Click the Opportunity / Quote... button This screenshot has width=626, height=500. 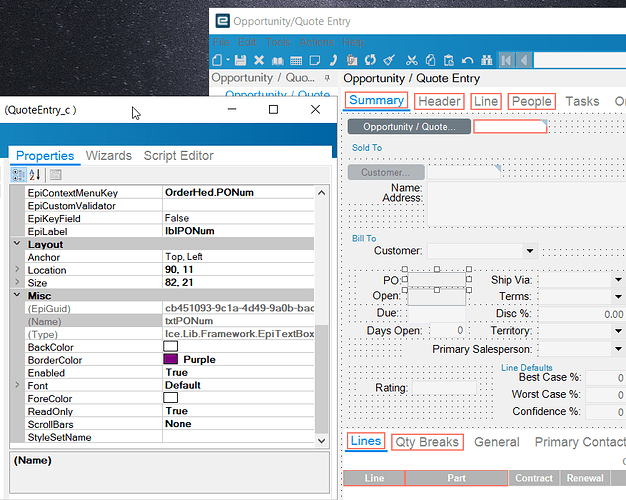pyautogui.click(x=409, y=127)
